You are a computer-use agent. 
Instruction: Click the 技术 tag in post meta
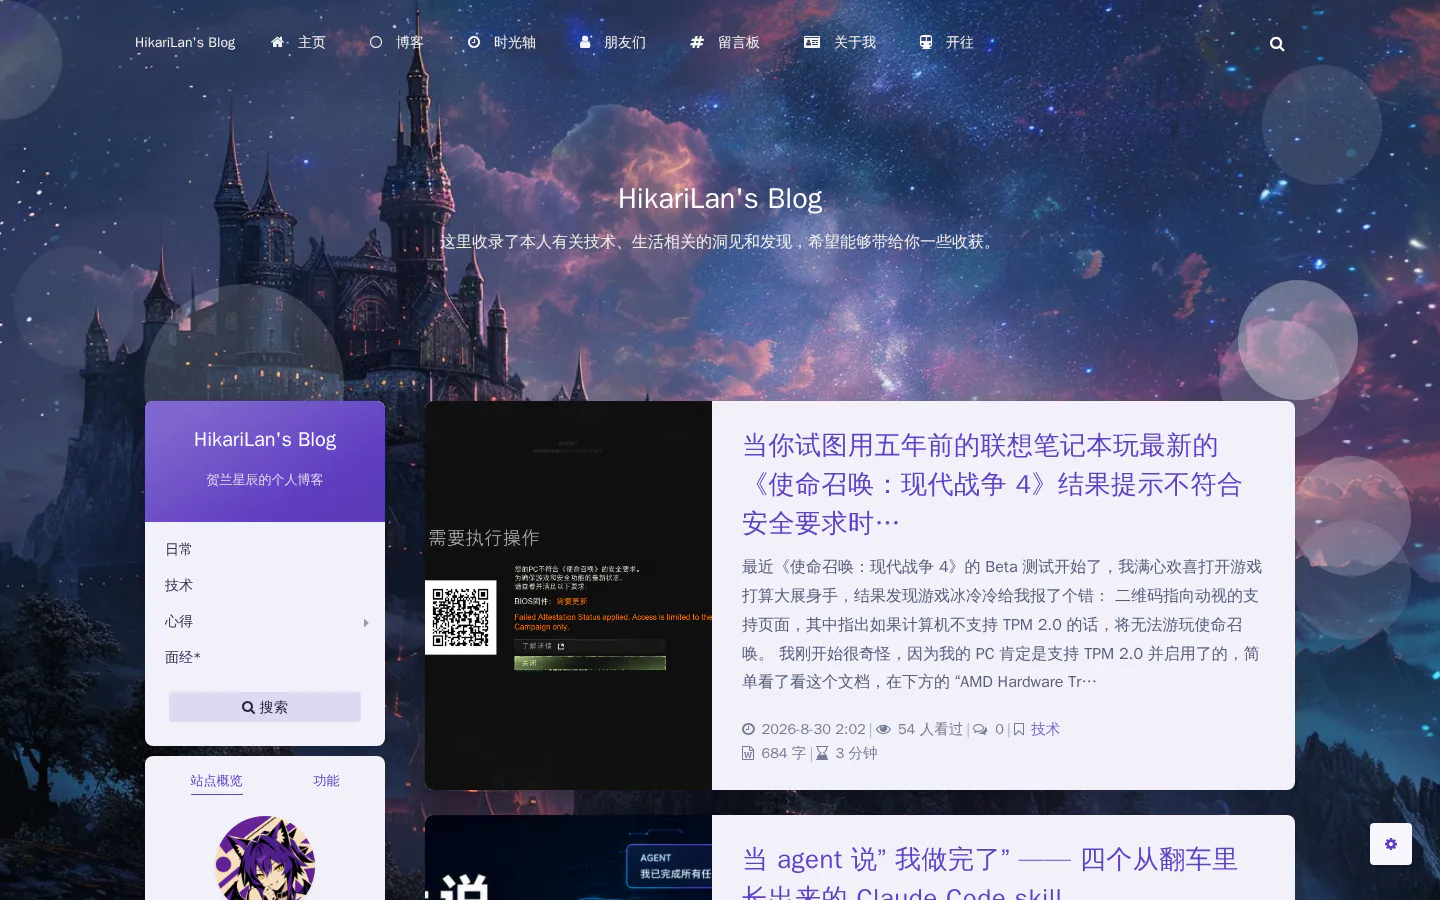coord(1045,729)
